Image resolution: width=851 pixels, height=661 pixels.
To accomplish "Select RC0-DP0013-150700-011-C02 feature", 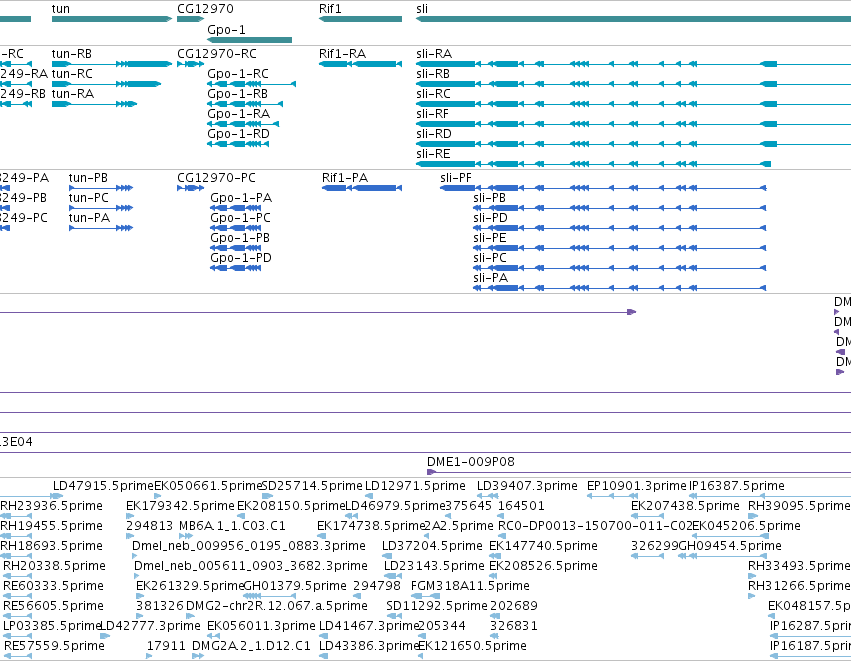I will (595, 526).
